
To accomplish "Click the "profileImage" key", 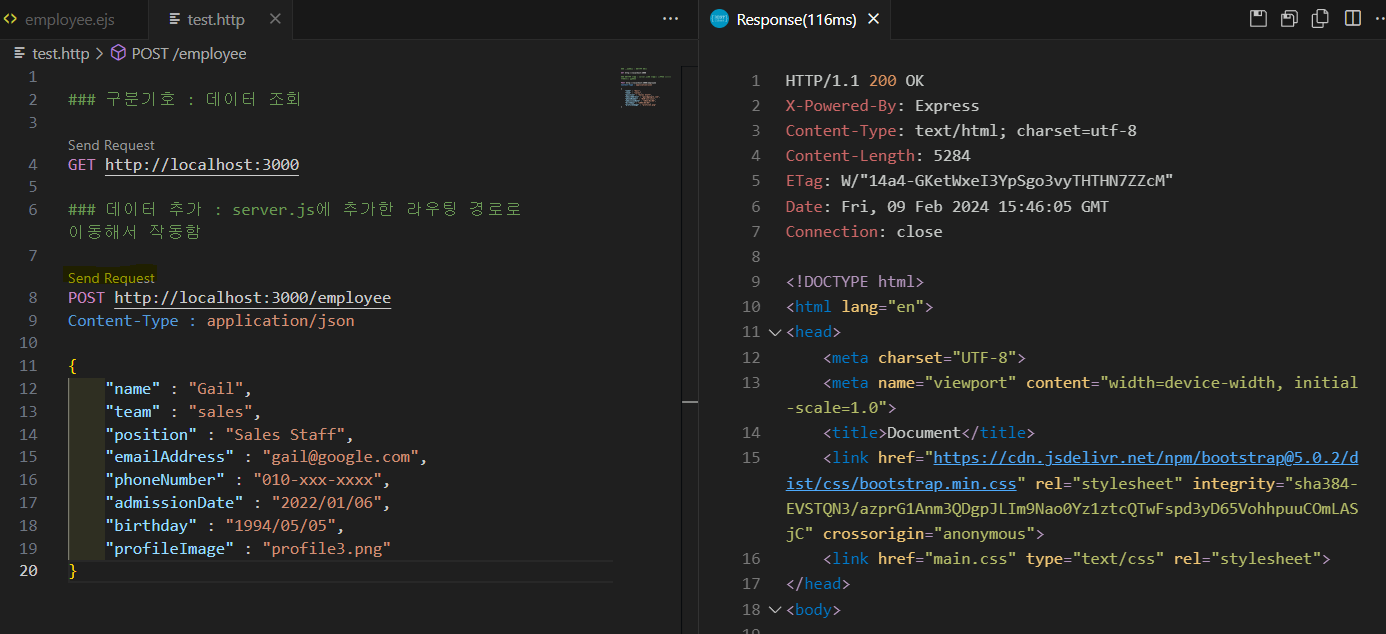I will (170, 548).
